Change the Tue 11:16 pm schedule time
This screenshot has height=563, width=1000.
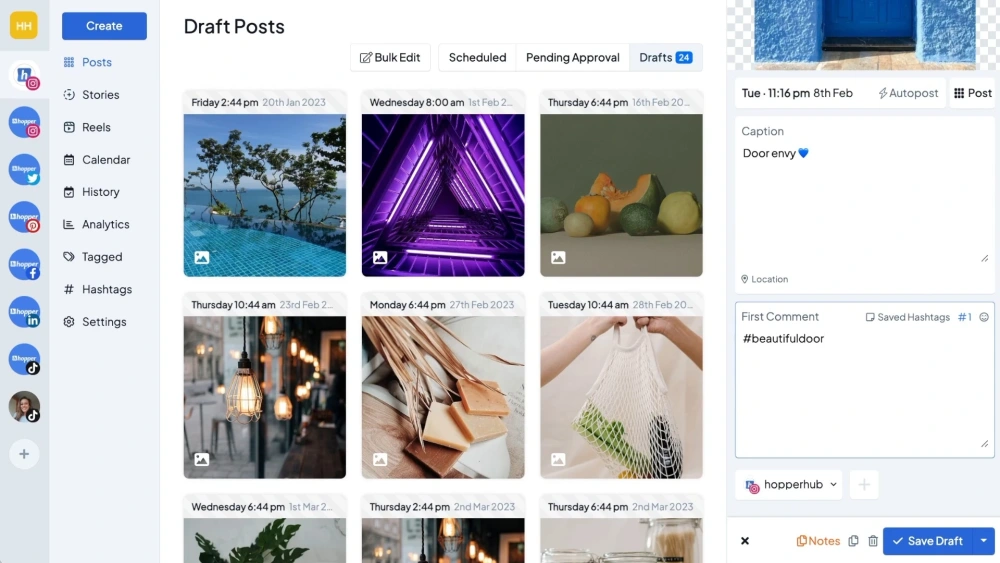point(797,93)
